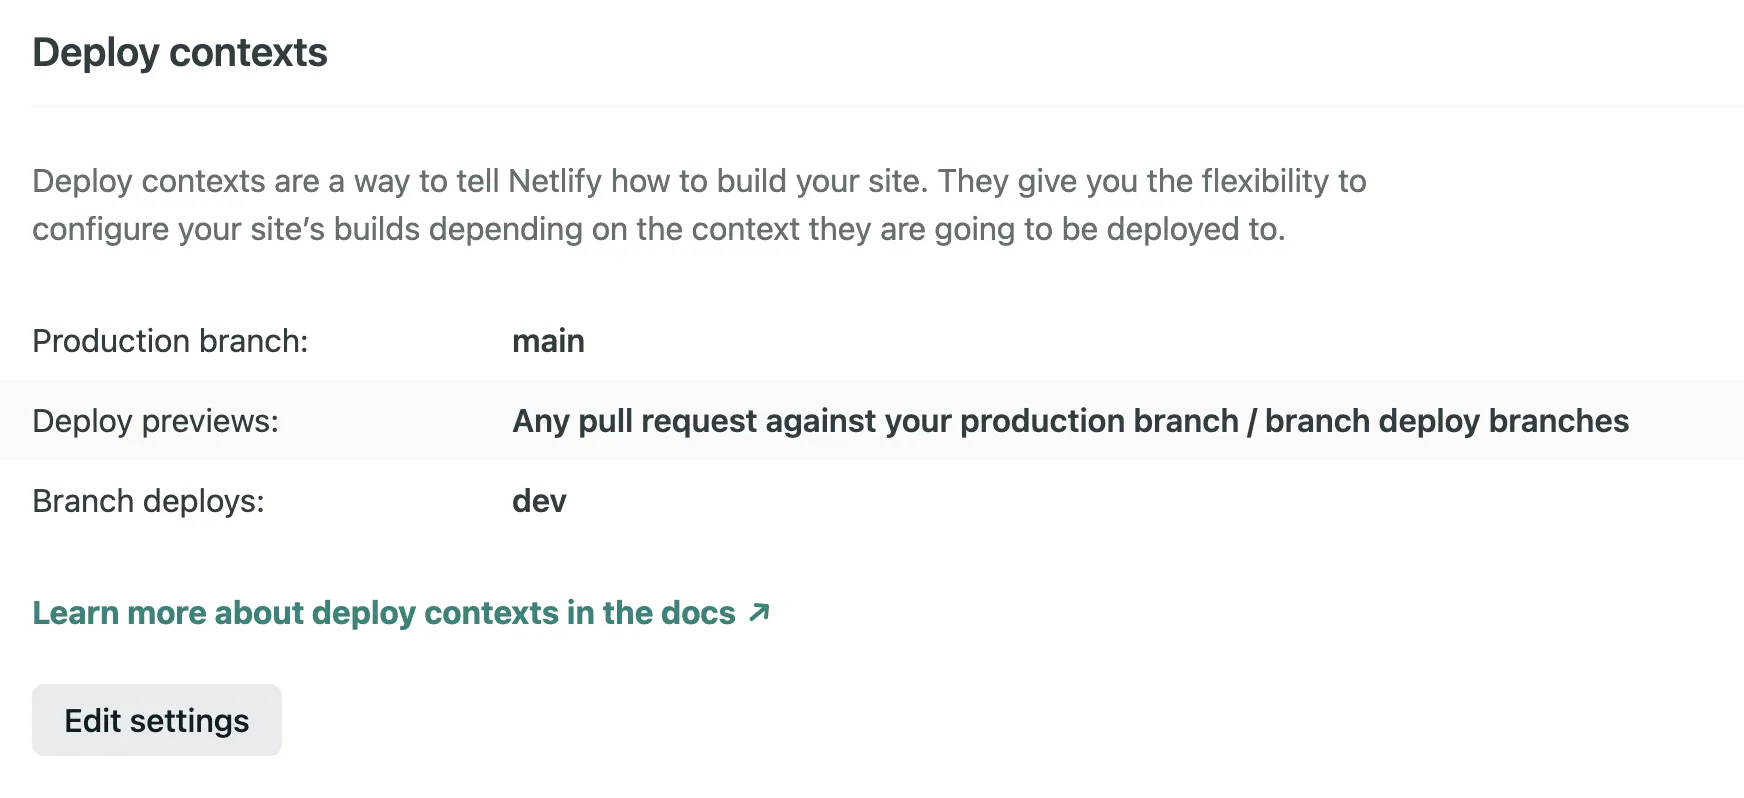Click the 'Production branch:' label
Image resolution: width=1744 pixels, height=798 pixels.
(170, 340)
